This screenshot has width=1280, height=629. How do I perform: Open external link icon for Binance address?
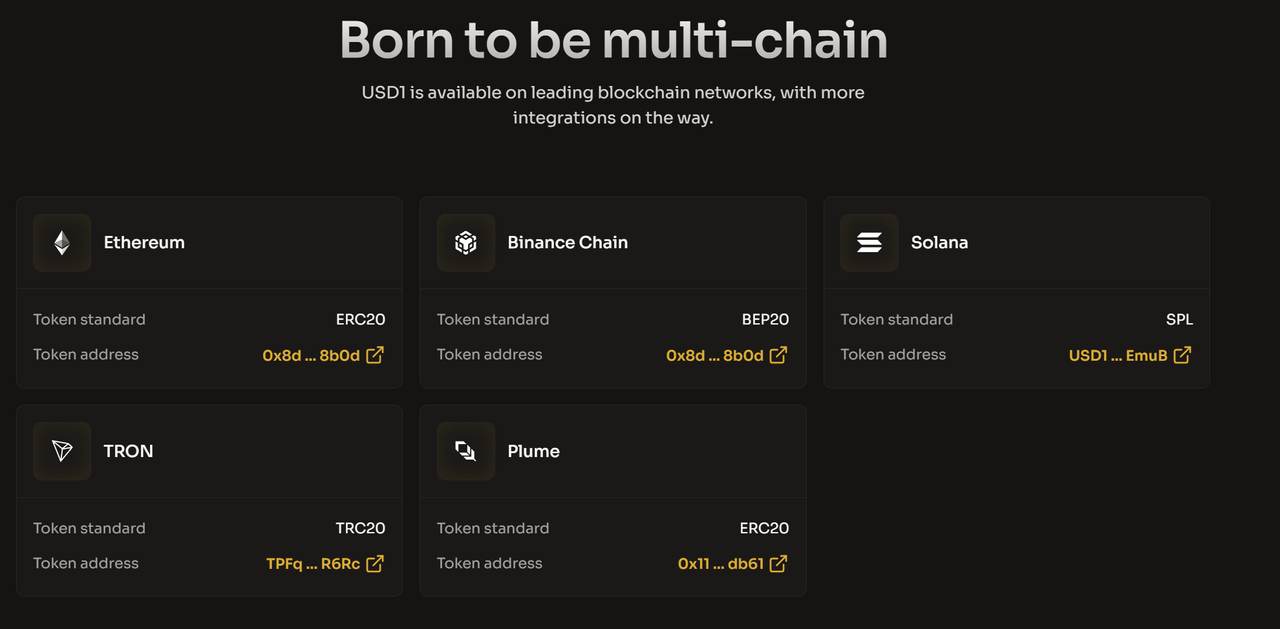[778, 355]
